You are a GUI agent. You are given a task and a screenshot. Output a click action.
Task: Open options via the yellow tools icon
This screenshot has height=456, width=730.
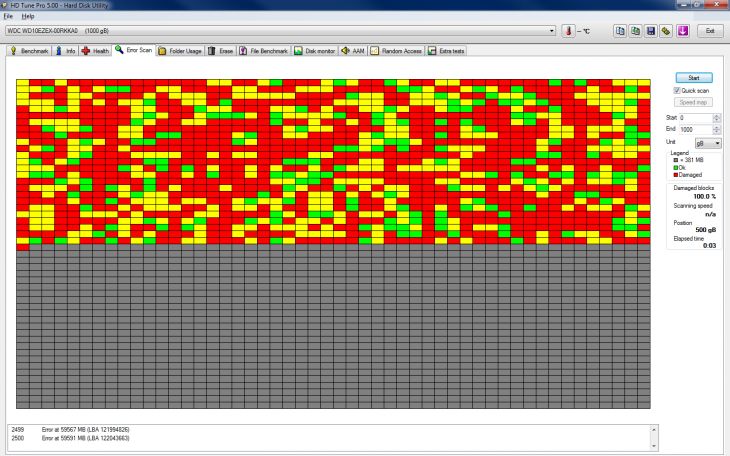tap(666, 31)
